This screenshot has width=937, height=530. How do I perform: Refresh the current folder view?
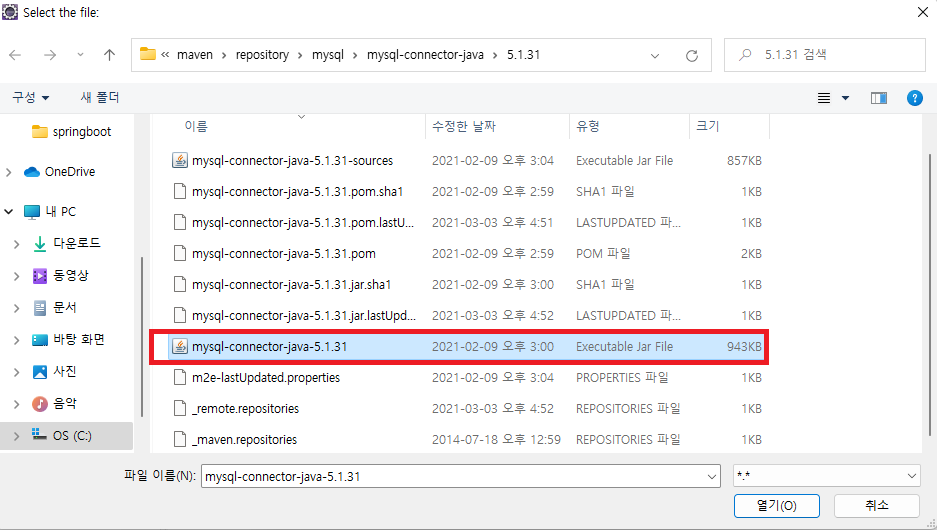[x=692, y=56]
